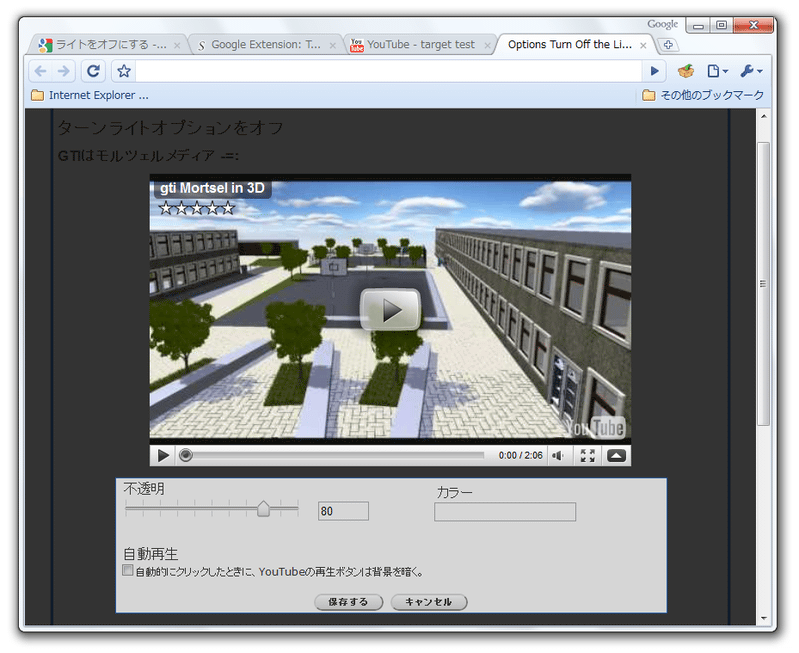Viewport: 799px width, 653px height.
Task: Click the キャンセル cancel button
Action: (x=429, y=602)
